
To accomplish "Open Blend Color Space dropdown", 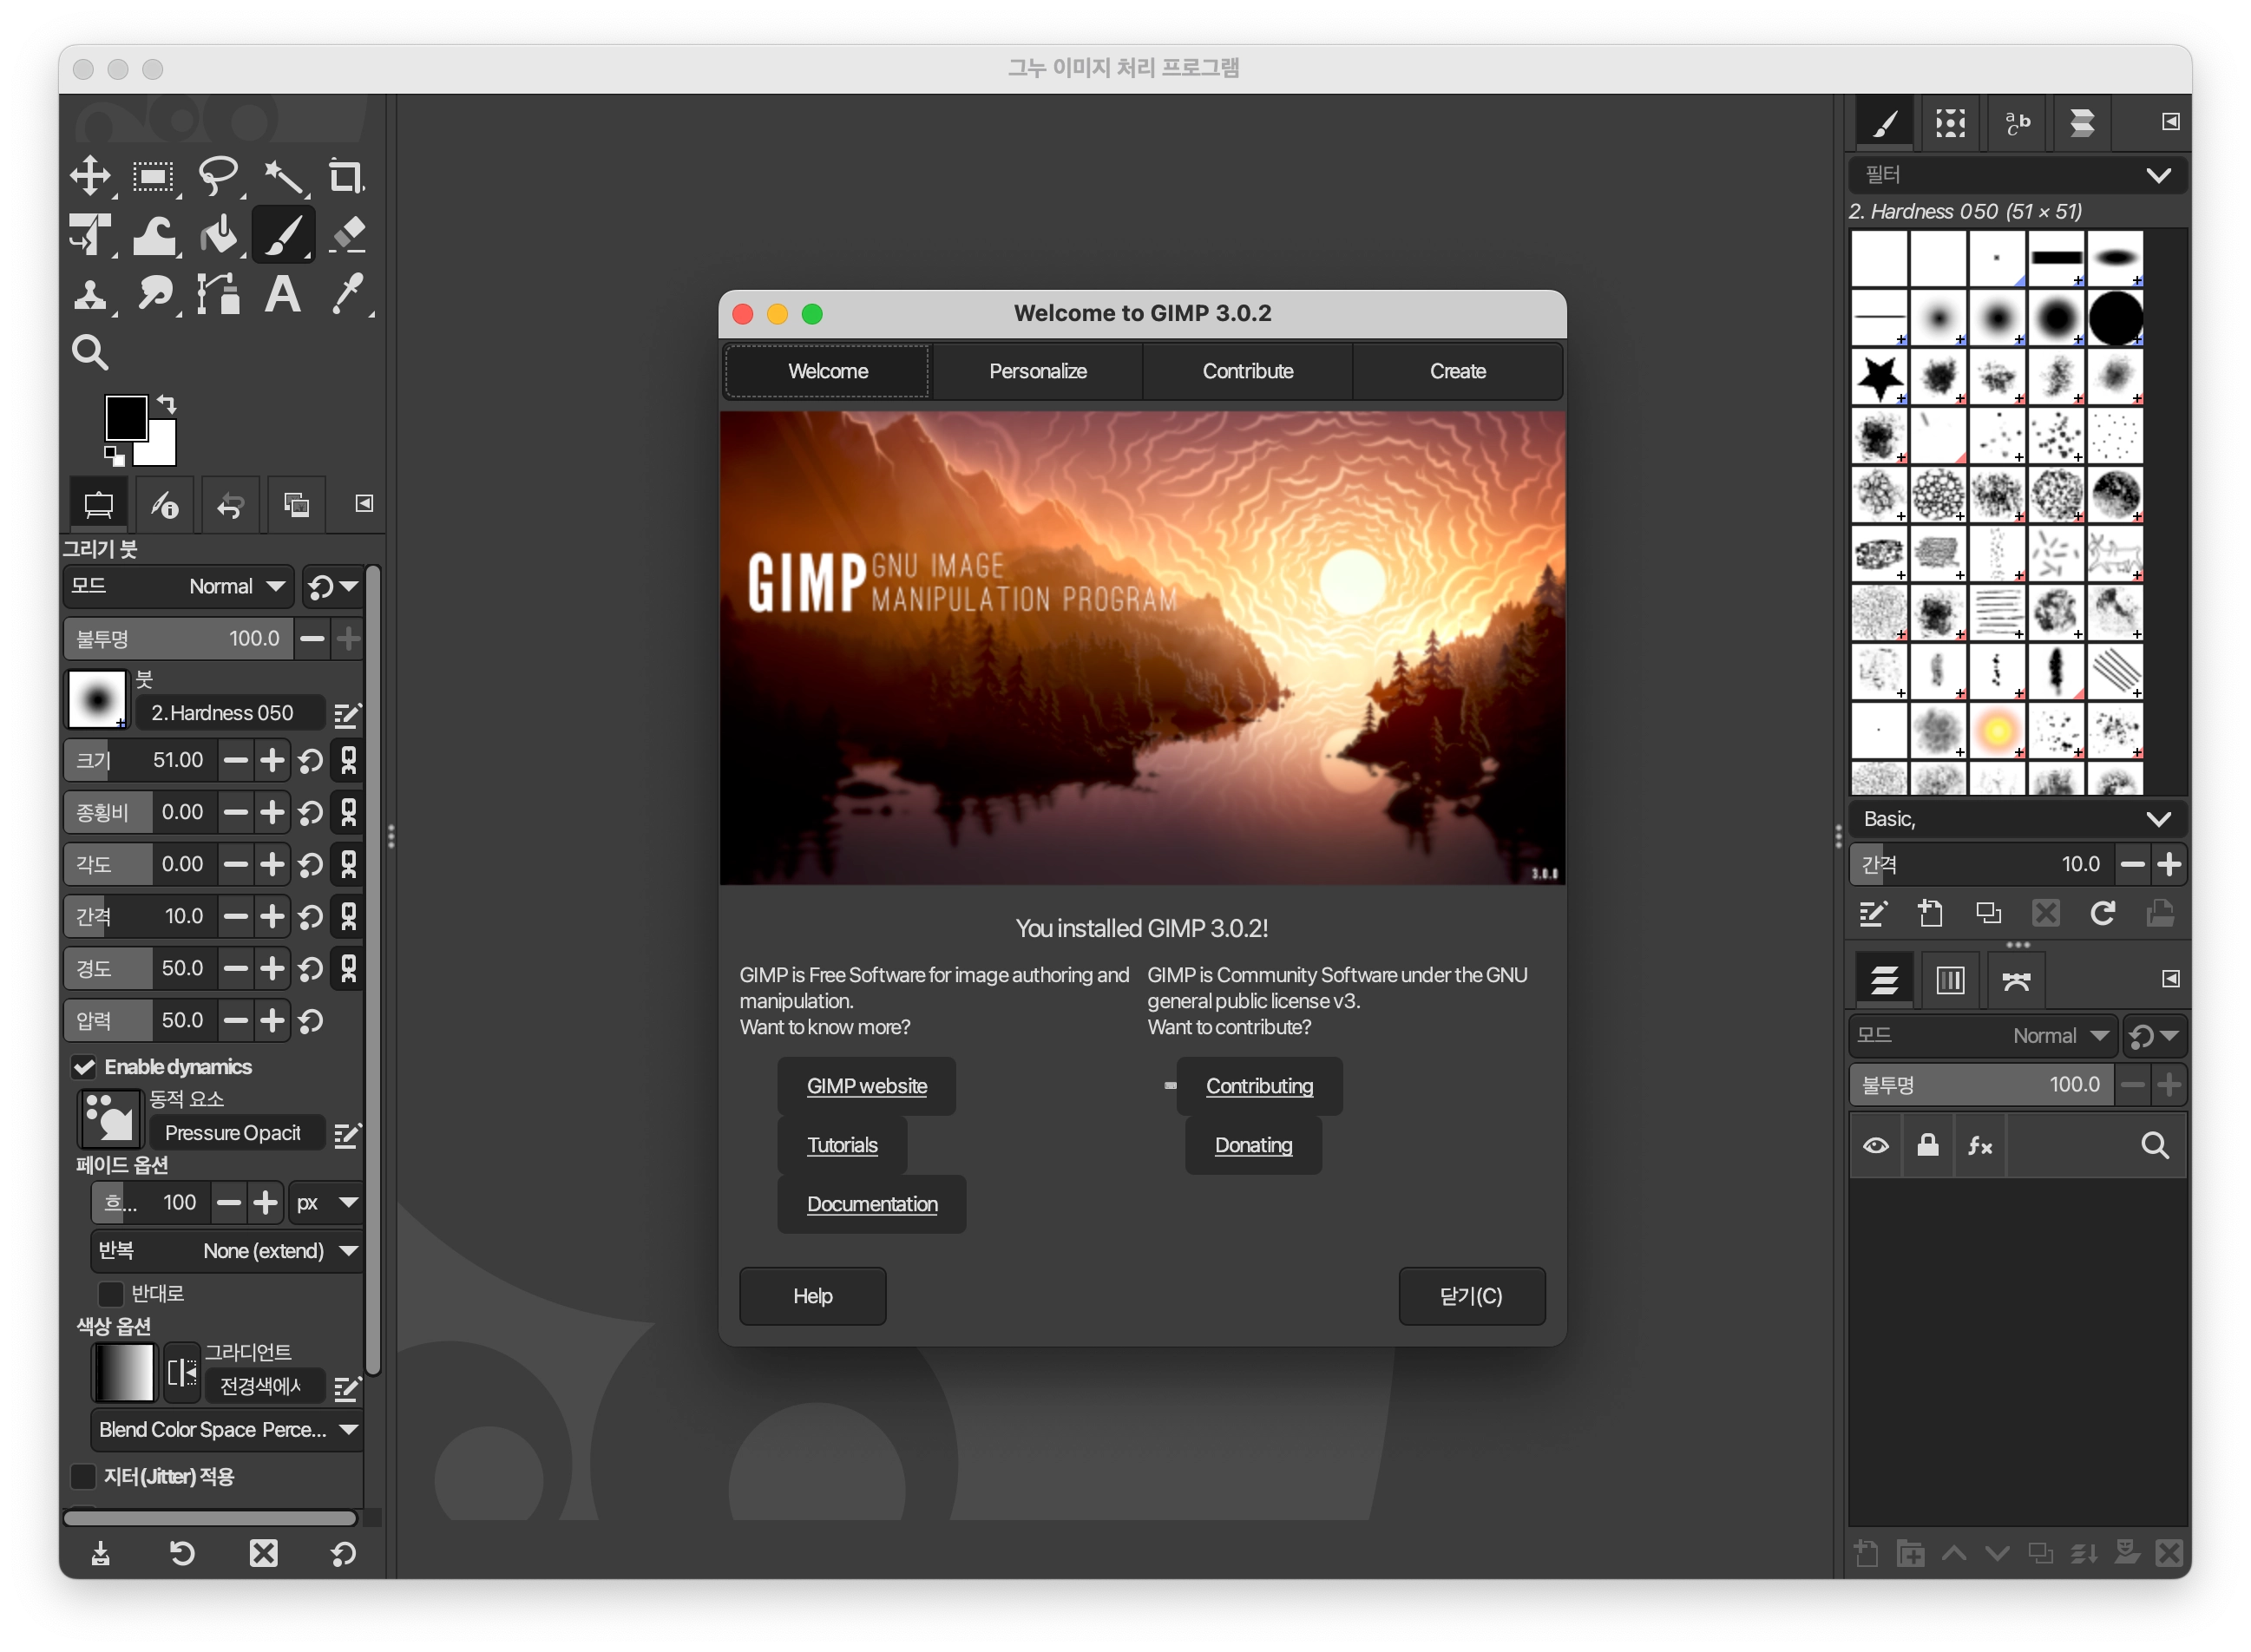I will (x=227, y=1431).
